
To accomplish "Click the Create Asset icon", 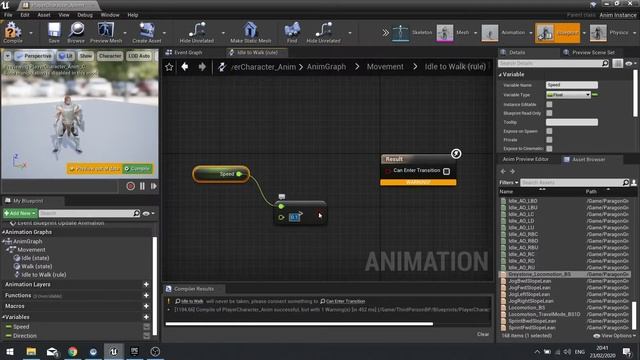I will (147, 31).
